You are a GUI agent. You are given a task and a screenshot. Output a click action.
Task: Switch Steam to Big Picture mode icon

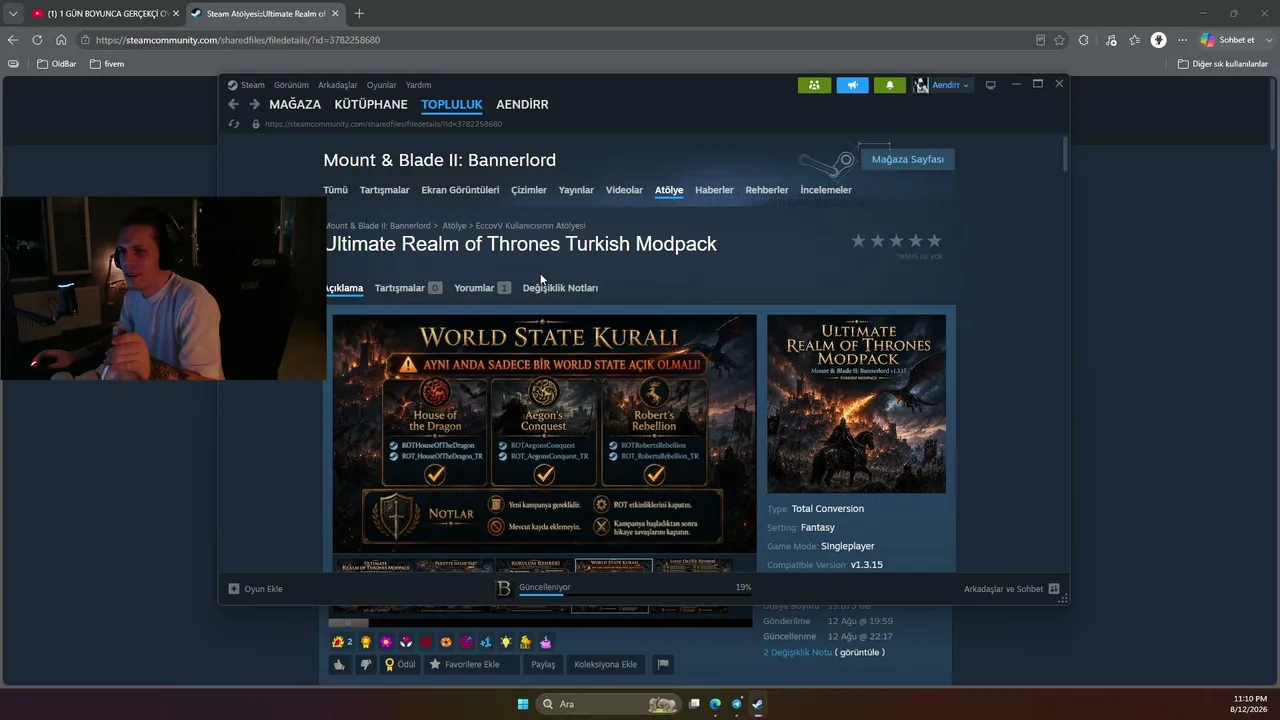coord(990,85)
